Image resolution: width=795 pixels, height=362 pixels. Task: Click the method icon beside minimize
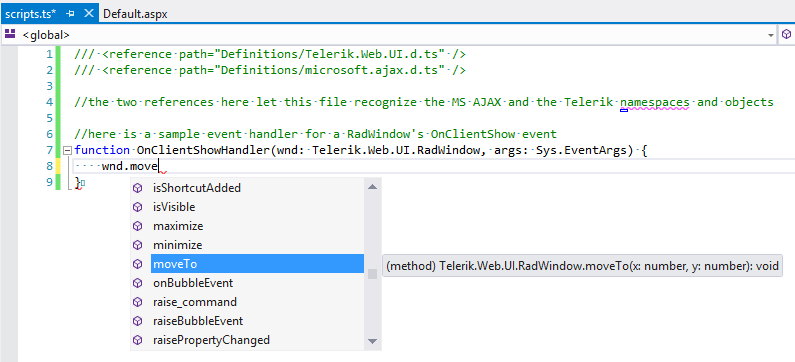(137, 245)
